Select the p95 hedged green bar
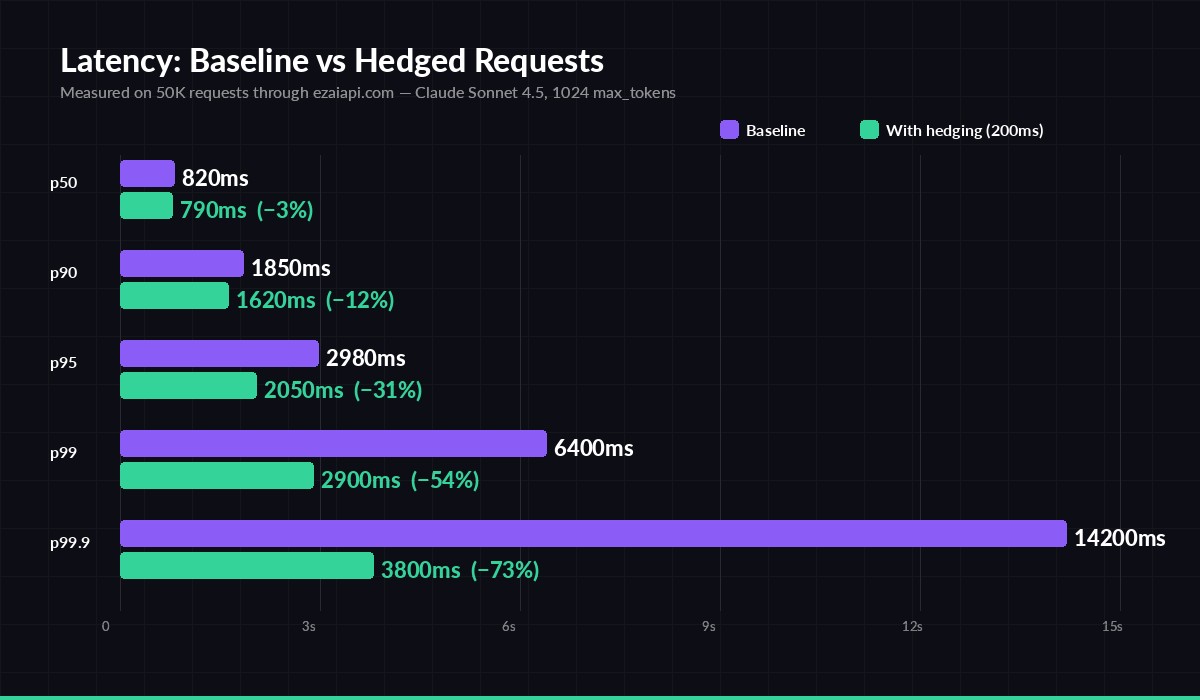This screenshot has width=1200, height=700. [x=190, y=385]
